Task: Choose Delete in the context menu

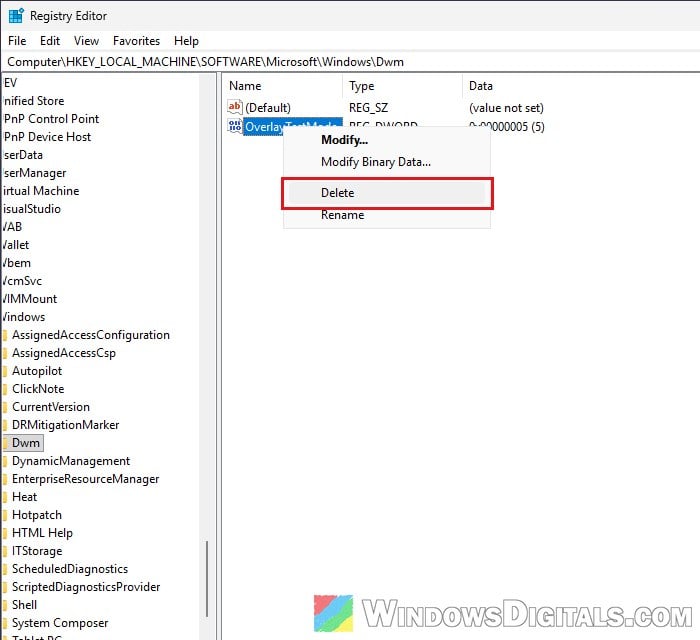Action: pyautogui.click(x=387, y=193)
